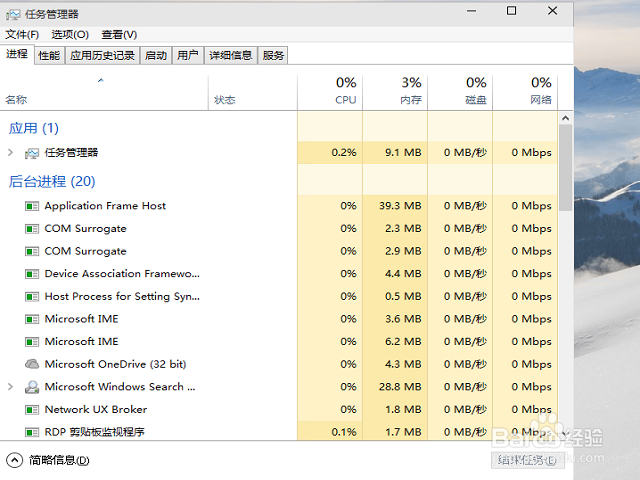Open the 选项(O) menu

coord(70,35)
